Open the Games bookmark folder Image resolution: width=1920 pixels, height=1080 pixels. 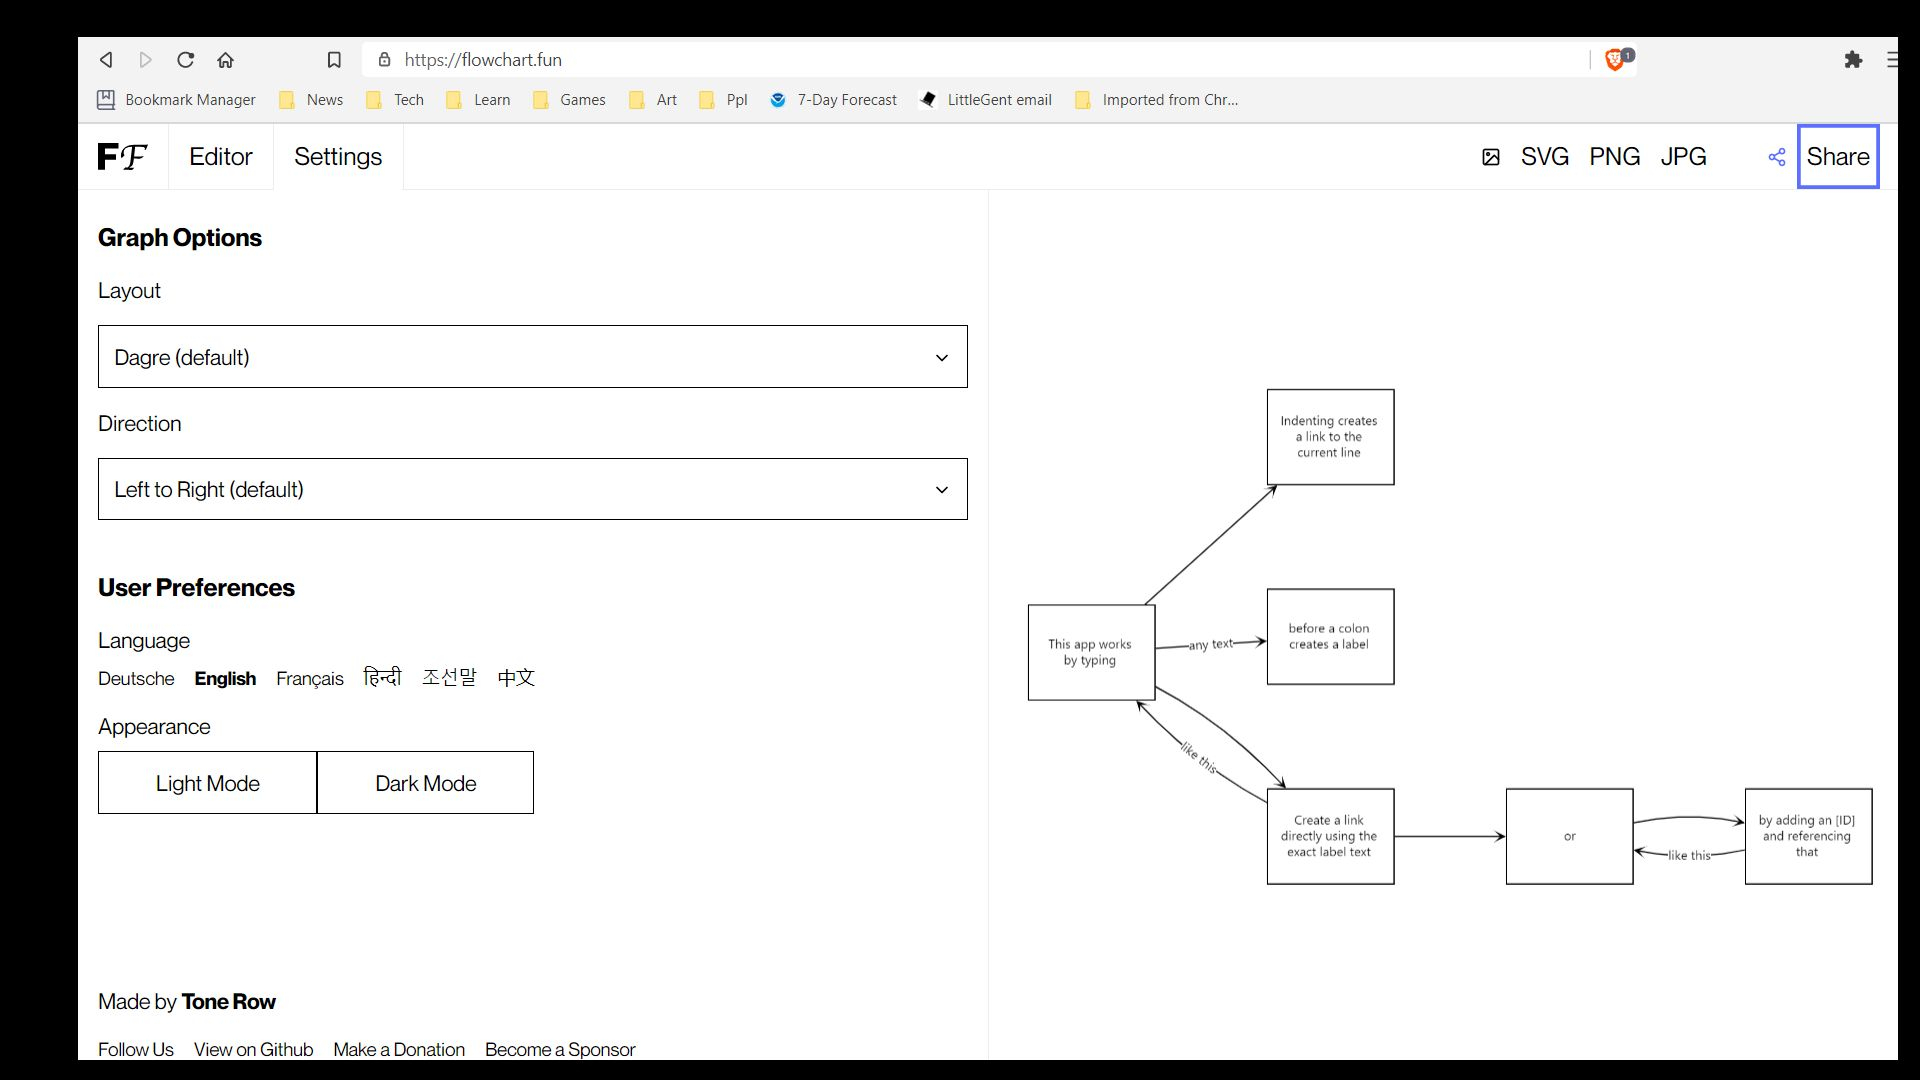[x=569, y=100]
